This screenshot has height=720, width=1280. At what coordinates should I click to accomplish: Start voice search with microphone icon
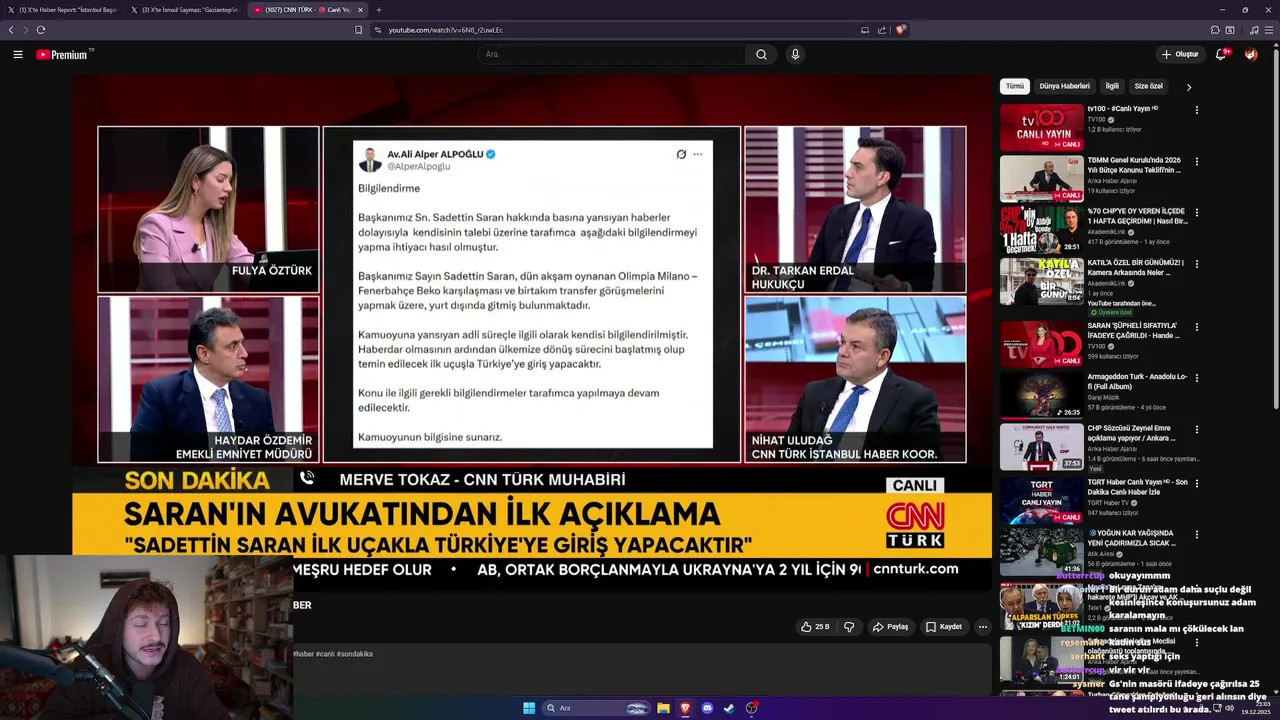[795, 54]
